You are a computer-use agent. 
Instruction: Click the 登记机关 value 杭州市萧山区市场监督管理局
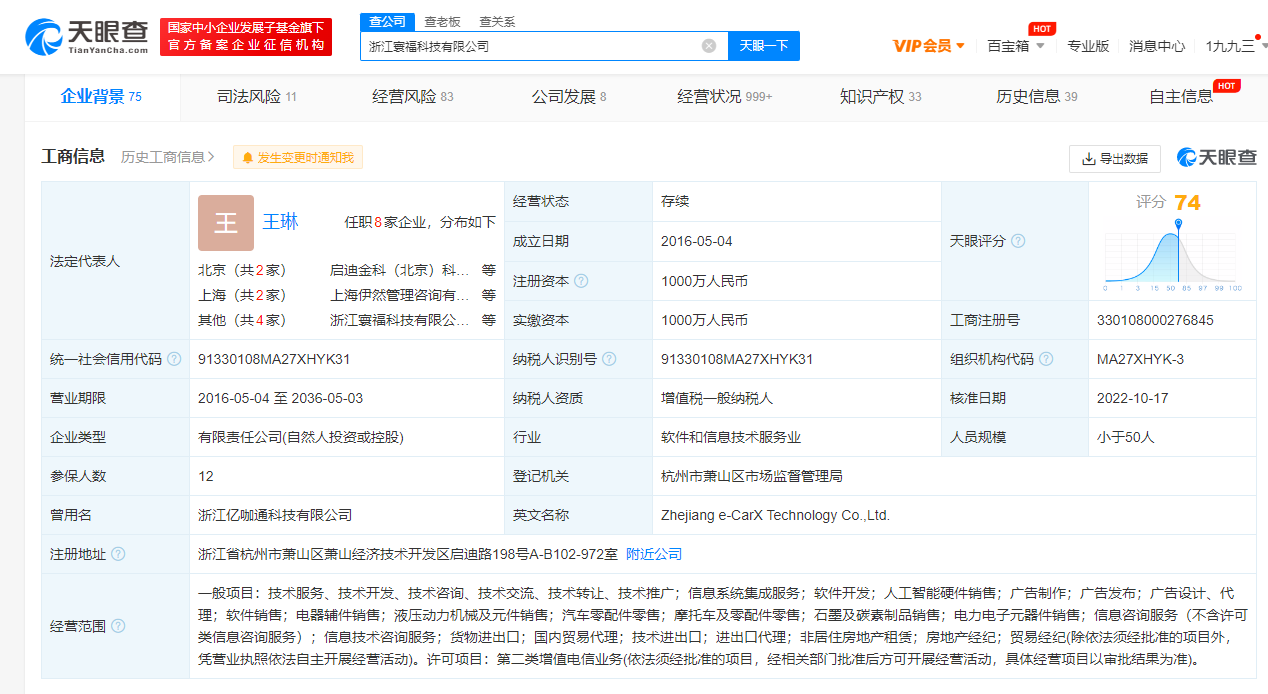point(752,476)
